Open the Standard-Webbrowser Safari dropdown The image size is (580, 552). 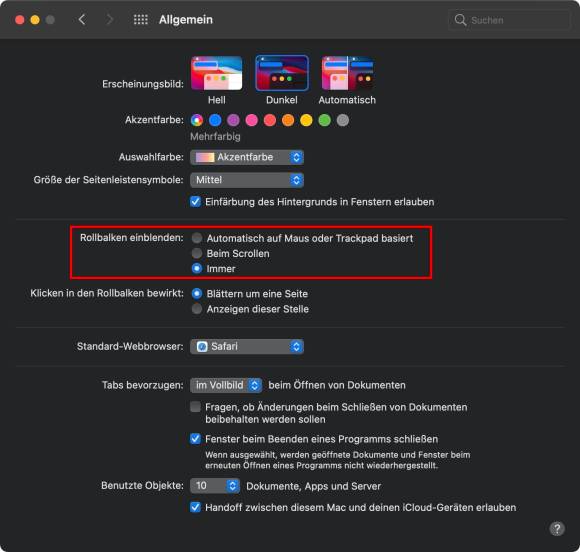point(247,347)
